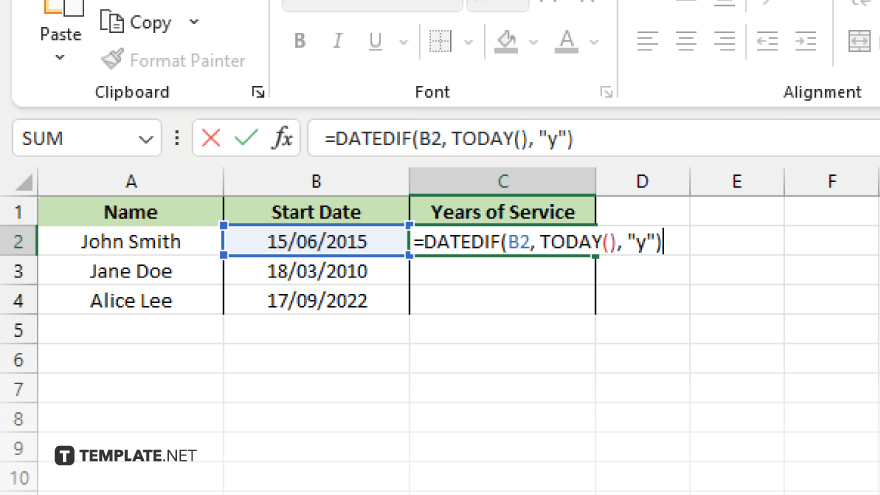This screenshot has height=495, width=880.
Task: Cancel the formula entry with the red X
Action: pyautogui.click(x=211, y=138)
